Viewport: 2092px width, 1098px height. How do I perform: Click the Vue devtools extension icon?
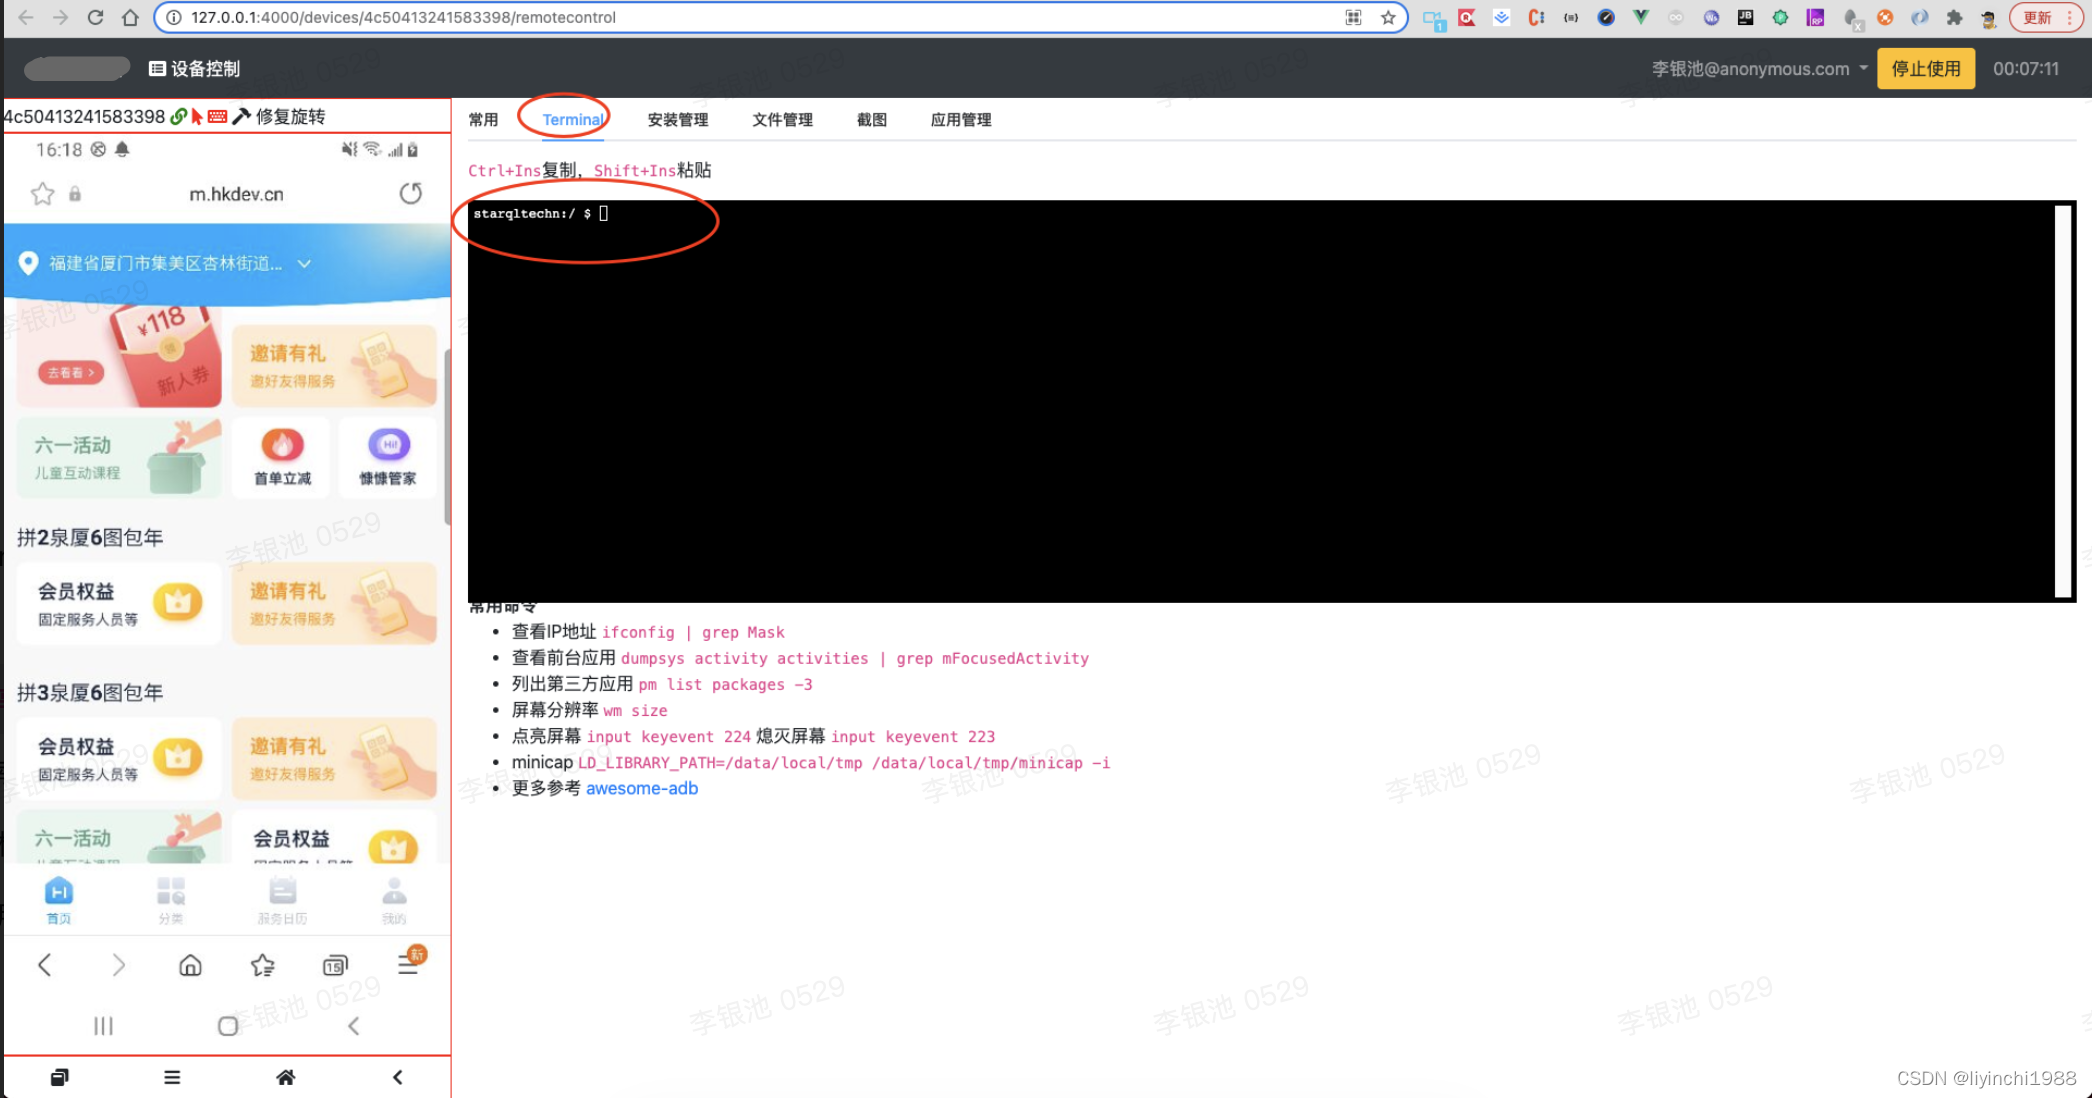pyautogui.click(x=1640, y=17)
